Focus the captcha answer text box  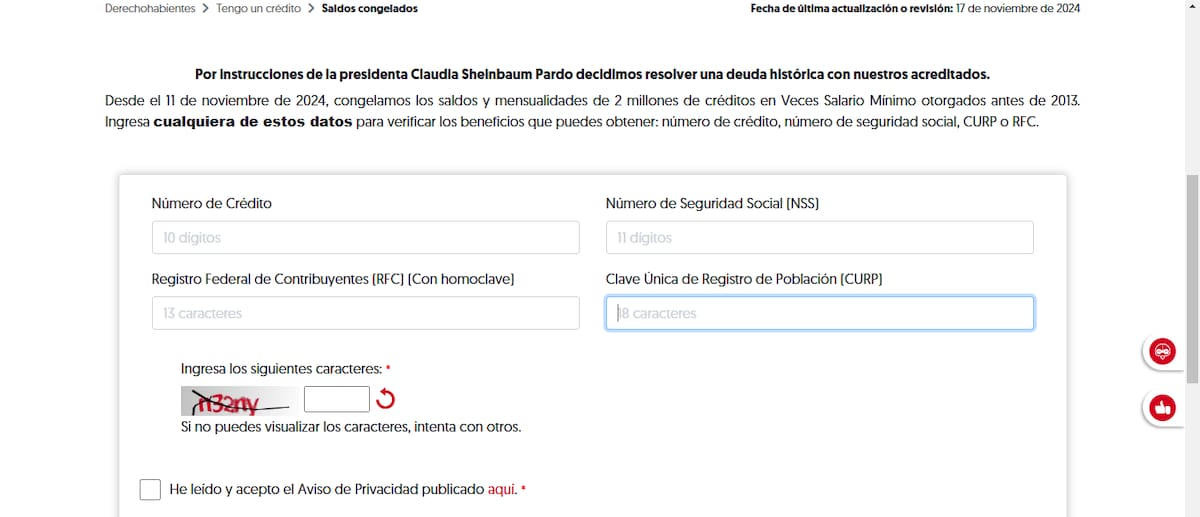(x=336, y=399)
